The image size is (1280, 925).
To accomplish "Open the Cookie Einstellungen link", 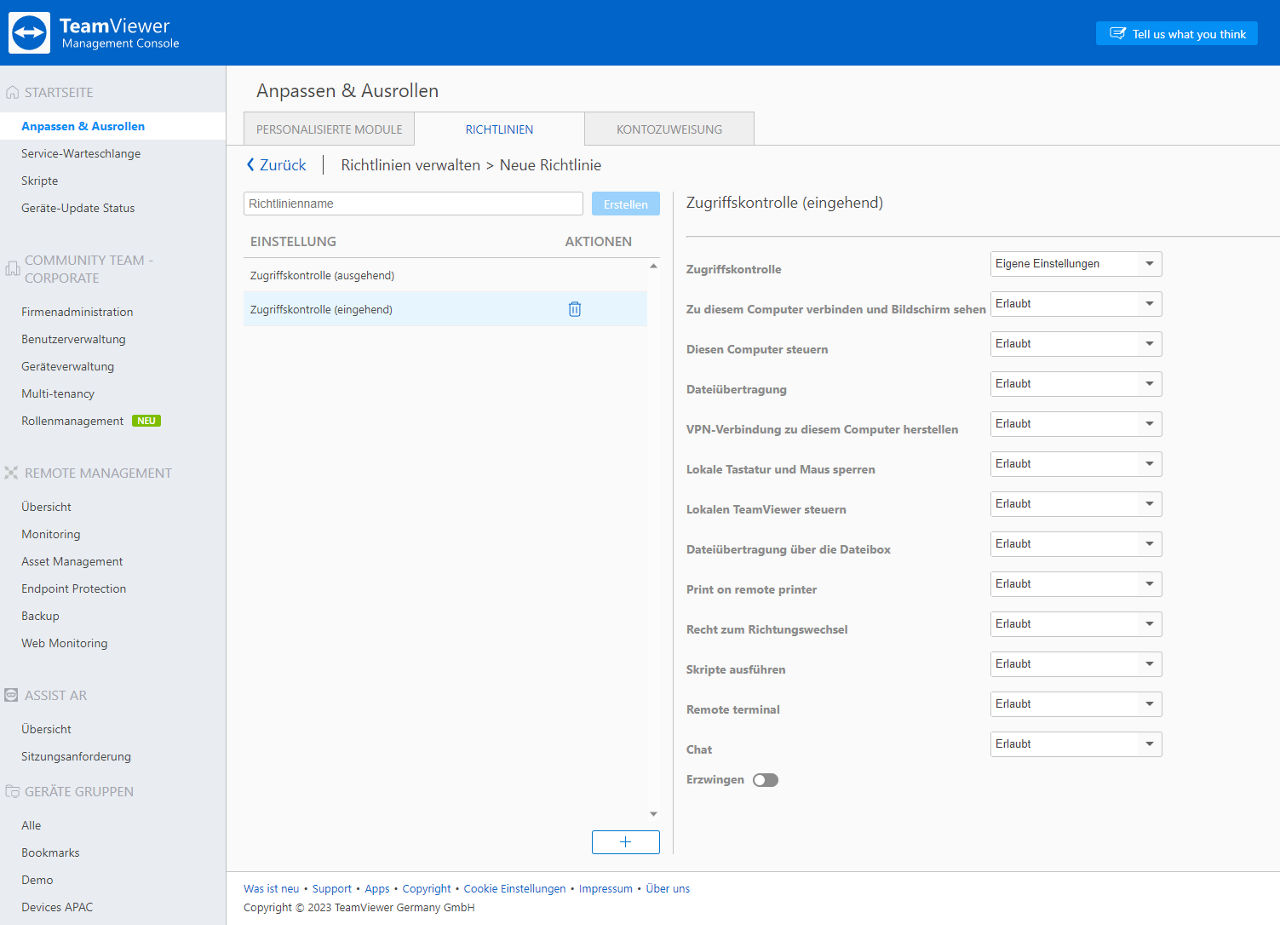I will point(514,888).
